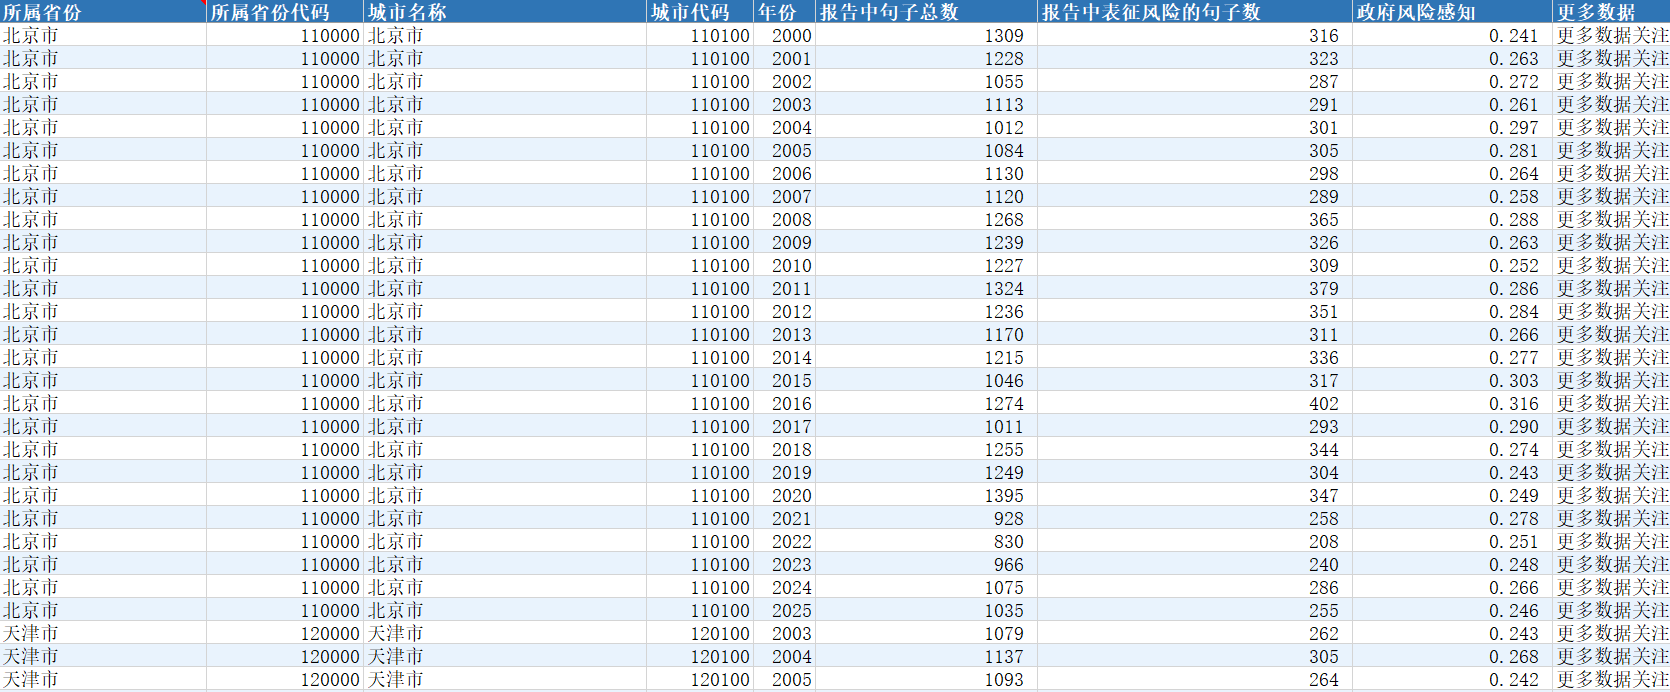Viewport: 1670px width, 692px height.
Task: Click risk sentence count 304
Action: 1324,472
